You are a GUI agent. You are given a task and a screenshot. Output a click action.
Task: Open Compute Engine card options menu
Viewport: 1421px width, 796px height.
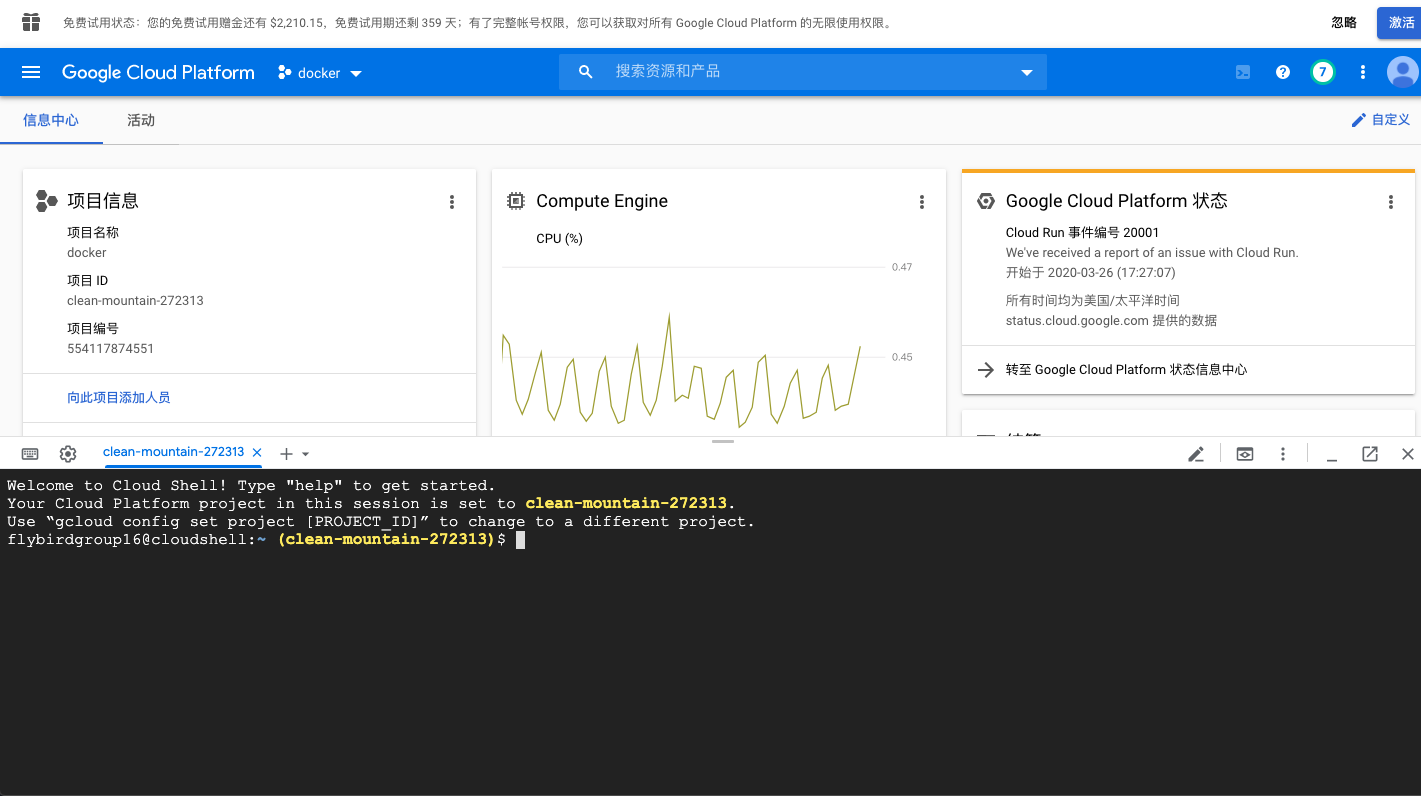(x=922, y=202)
